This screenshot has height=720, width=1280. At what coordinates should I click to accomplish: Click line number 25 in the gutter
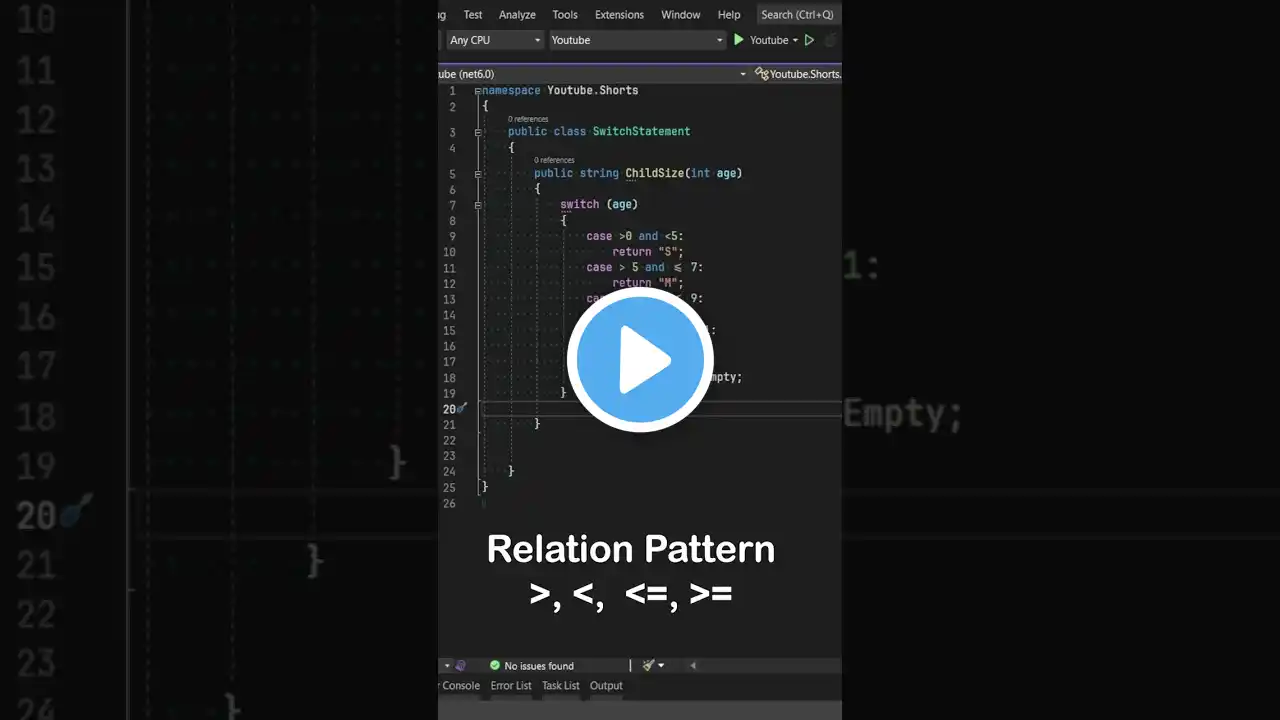(x=449, y=487)
